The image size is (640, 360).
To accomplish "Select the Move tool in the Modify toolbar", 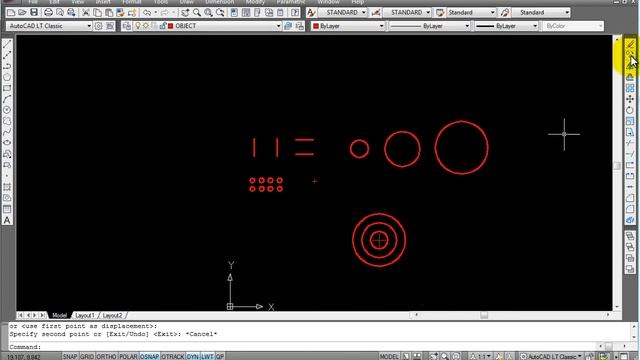I will [630, 99].
